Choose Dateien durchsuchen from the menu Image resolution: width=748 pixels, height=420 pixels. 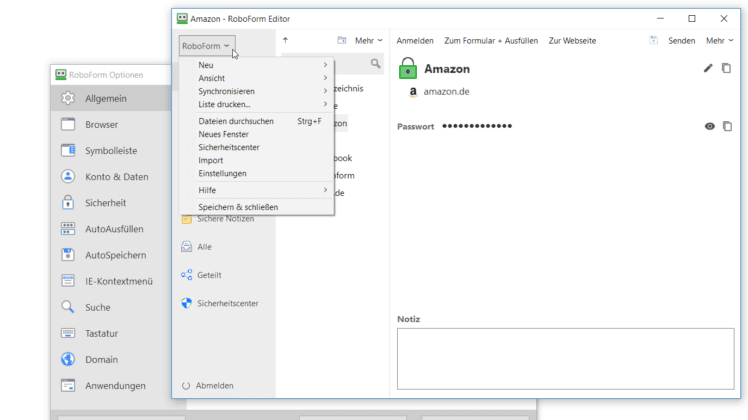coord(257,121)
